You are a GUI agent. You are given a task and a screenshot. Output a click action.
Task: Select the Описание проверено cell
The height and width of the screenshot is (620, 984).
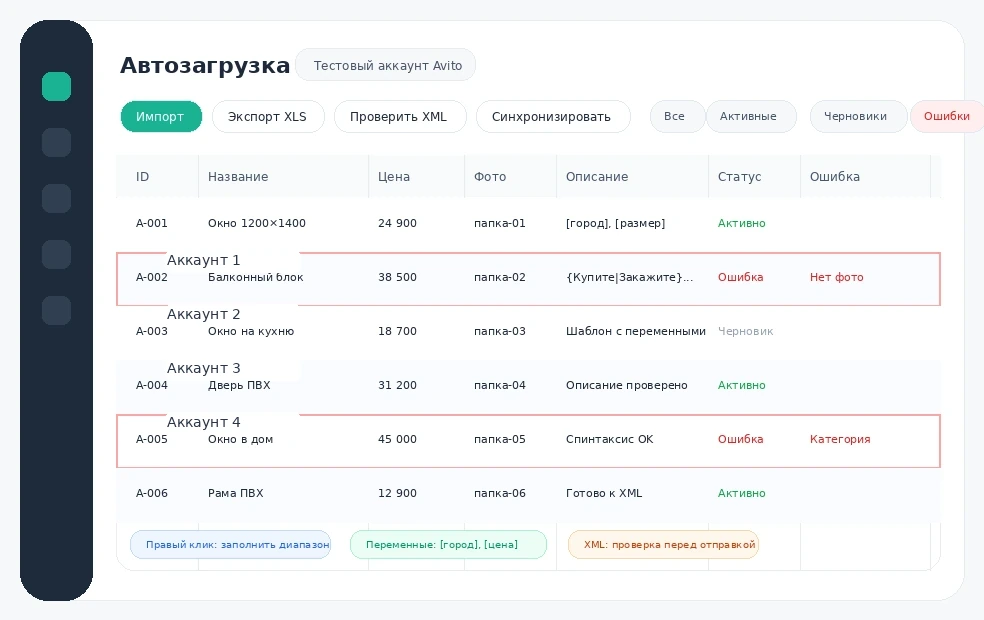[x=627, y=385]
